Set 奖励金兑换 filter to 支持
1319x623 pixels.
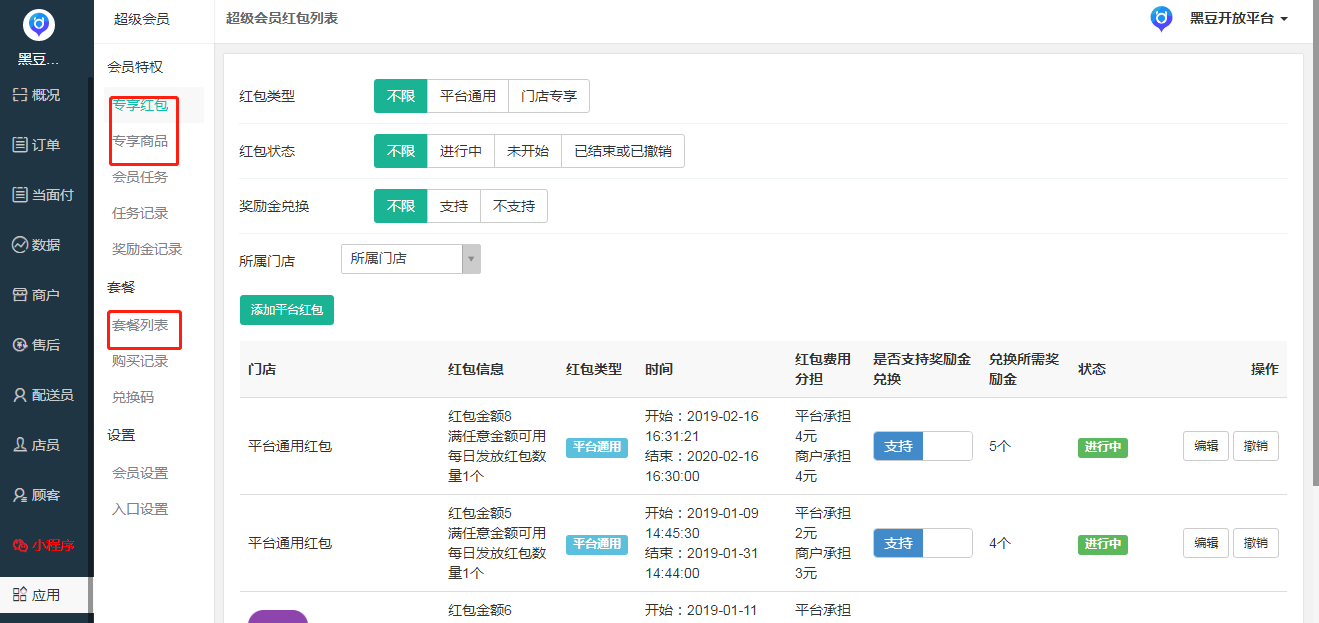(x=454, y=206)
